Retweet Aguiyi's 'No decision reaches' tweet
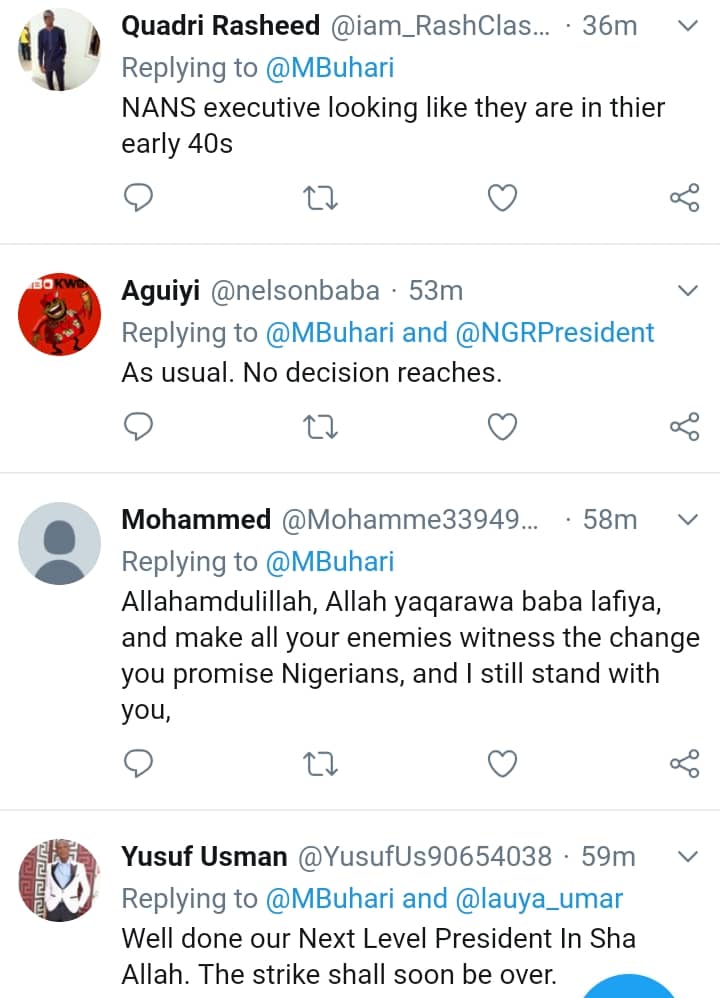This screenshot has height=998, width=720. pos(321,427)
